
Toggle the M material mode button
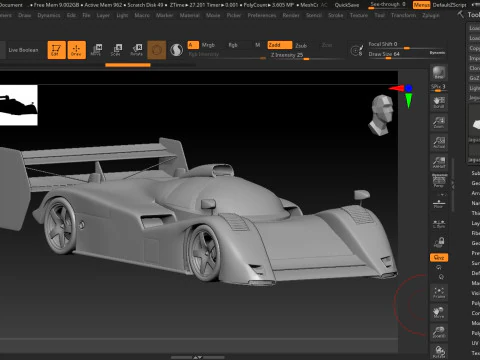point(258,45)
